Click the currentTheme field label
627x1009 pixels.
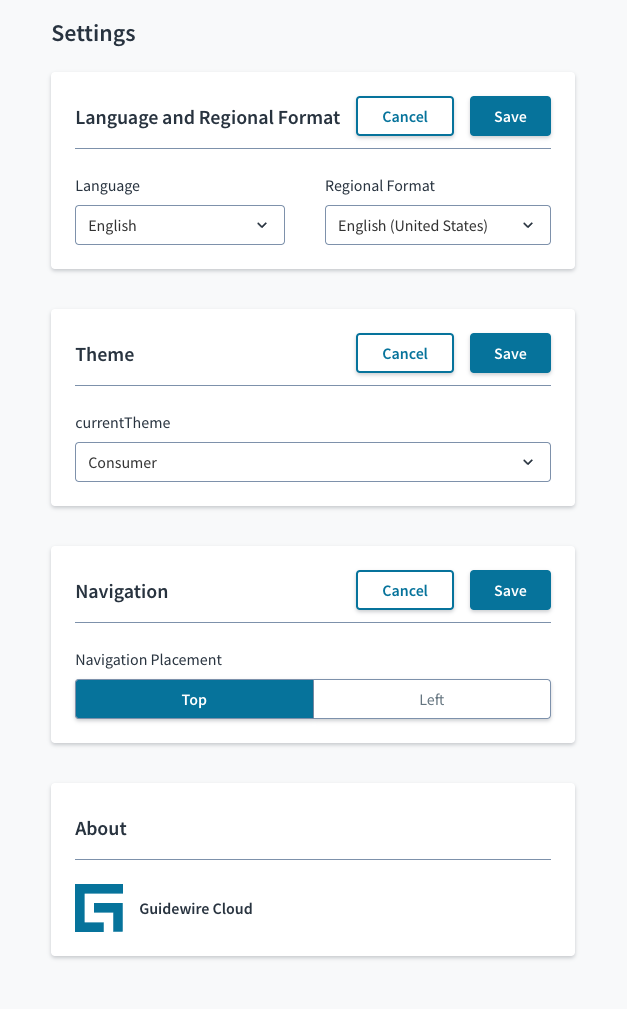click(123, 423)
